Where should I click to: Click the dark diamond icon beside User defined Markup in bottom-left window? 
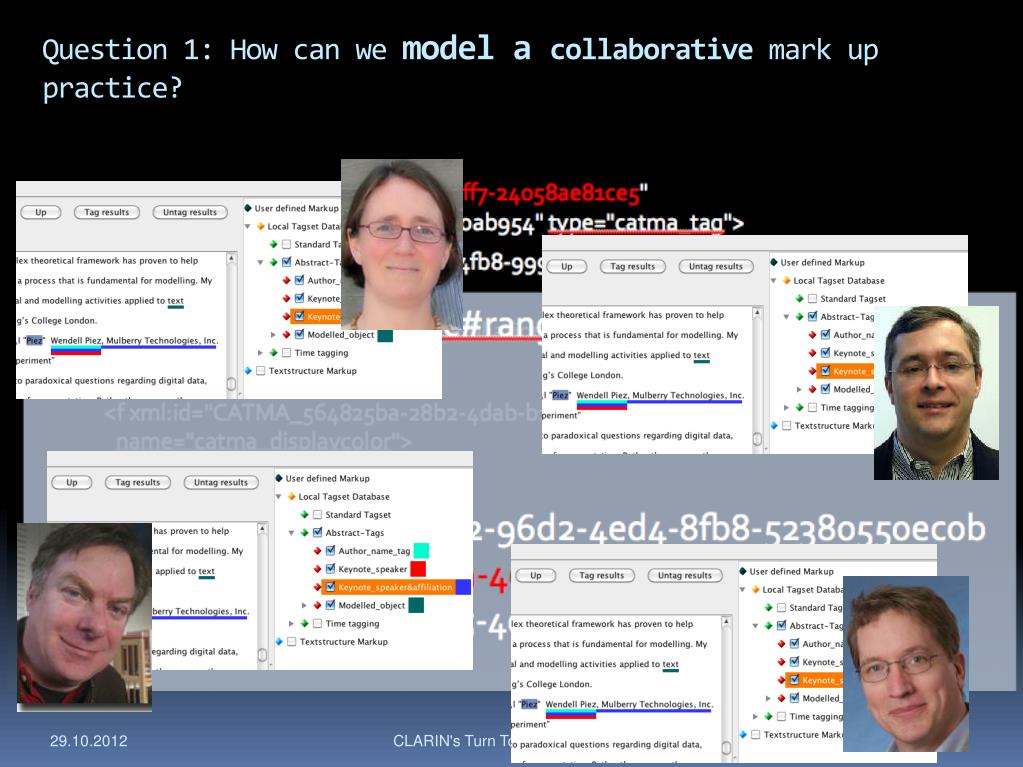coord(279,478)
